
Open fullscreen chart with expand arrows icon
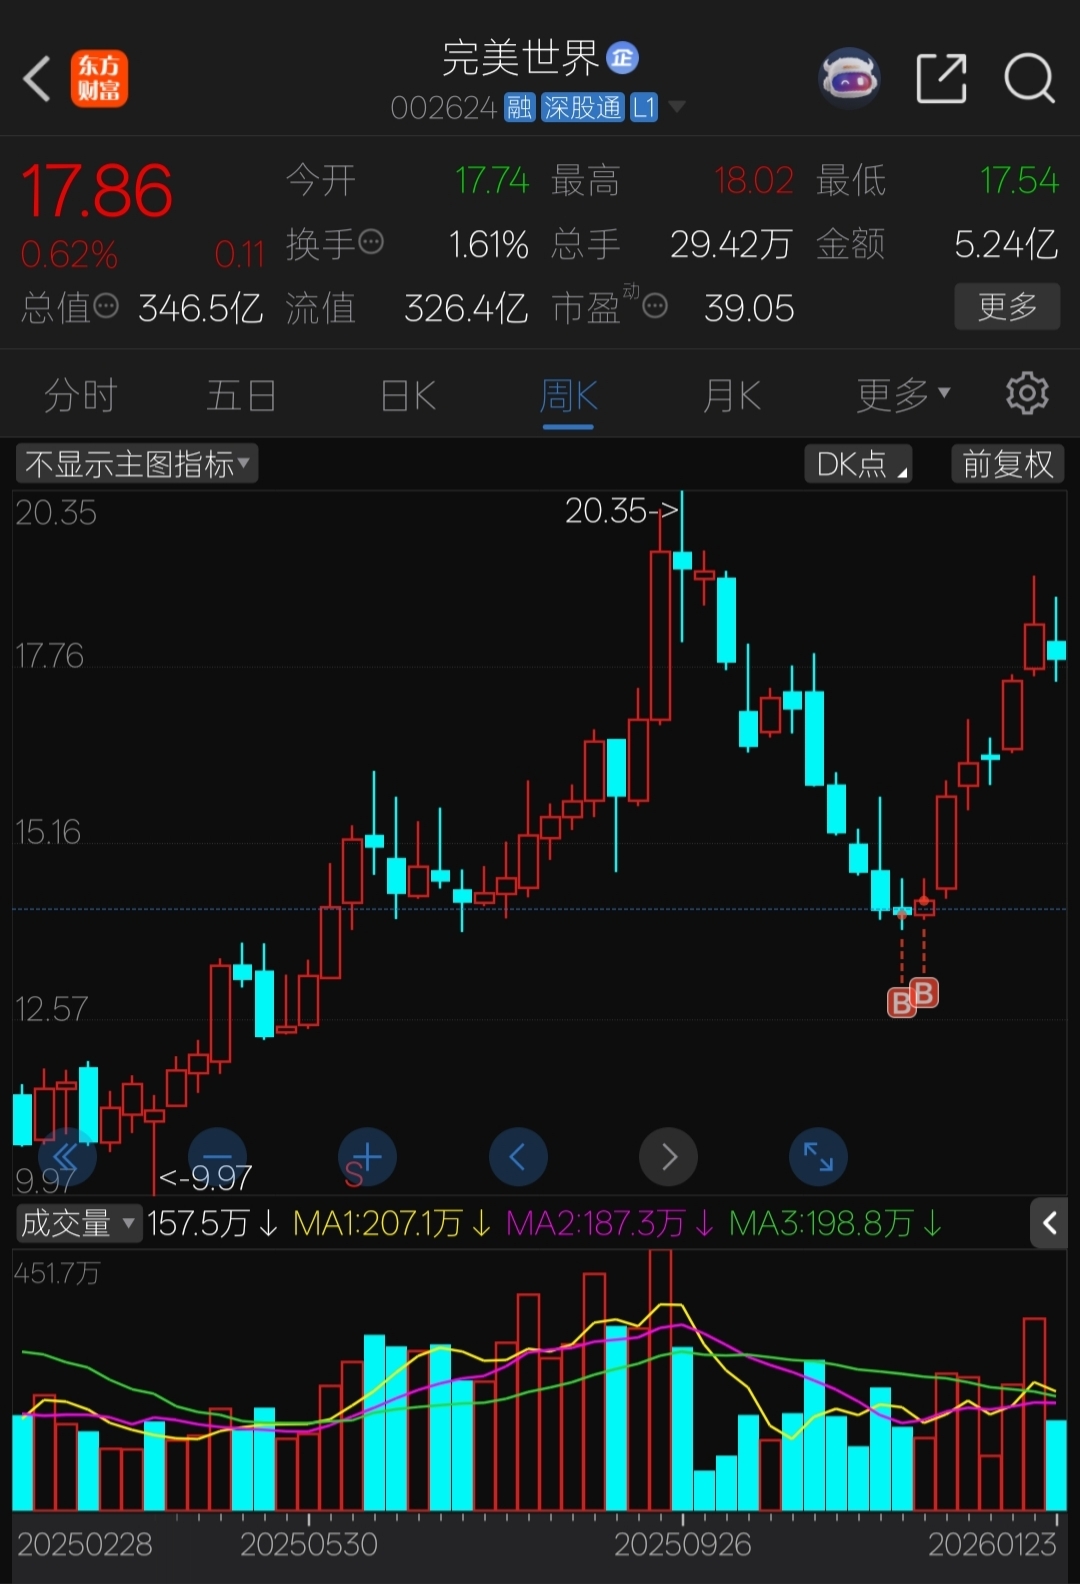819,1157
